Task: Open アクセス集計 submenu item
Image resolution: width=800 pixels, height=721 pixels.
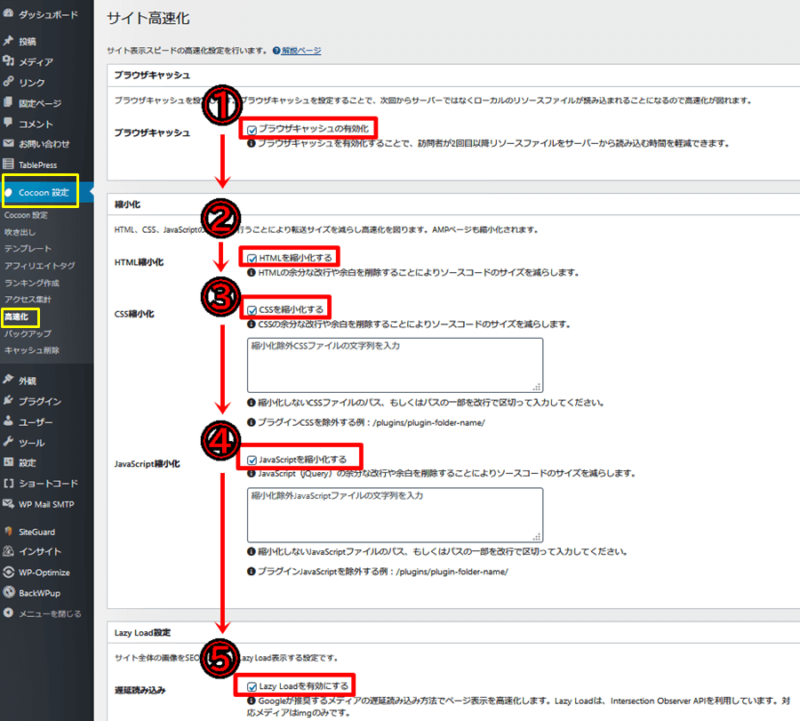Action: pos(28,300)
